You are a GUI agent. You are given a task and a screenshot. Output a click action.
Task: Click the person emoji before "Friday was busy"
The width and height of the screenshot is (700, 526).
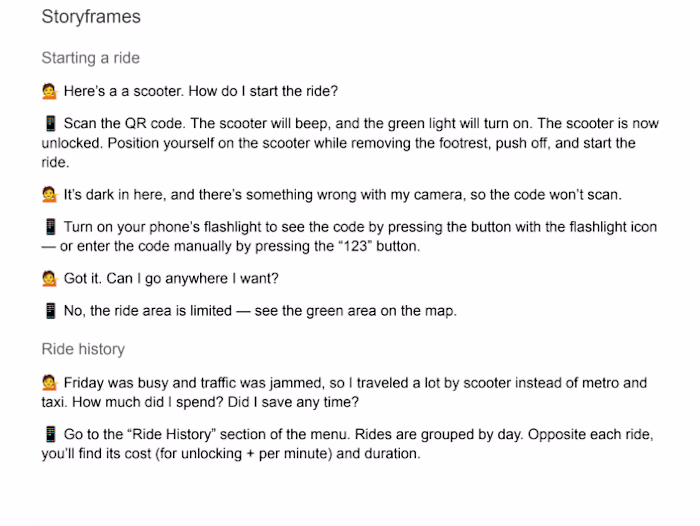click(50, 383)
